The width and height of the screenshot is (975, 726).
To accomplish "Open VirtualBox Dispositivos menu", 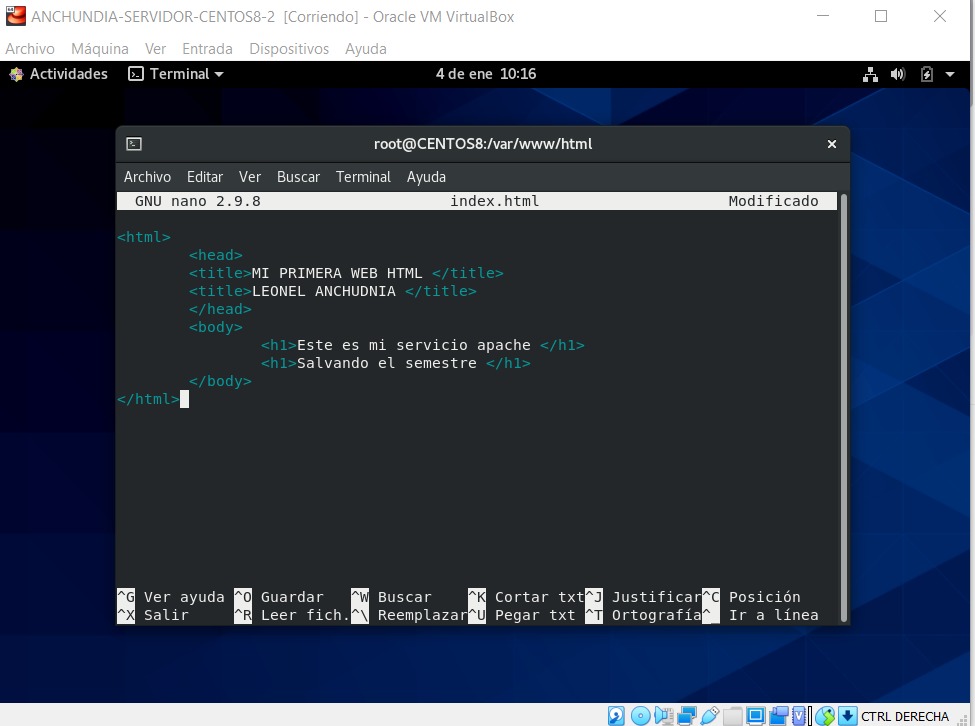I will (289, 48).
